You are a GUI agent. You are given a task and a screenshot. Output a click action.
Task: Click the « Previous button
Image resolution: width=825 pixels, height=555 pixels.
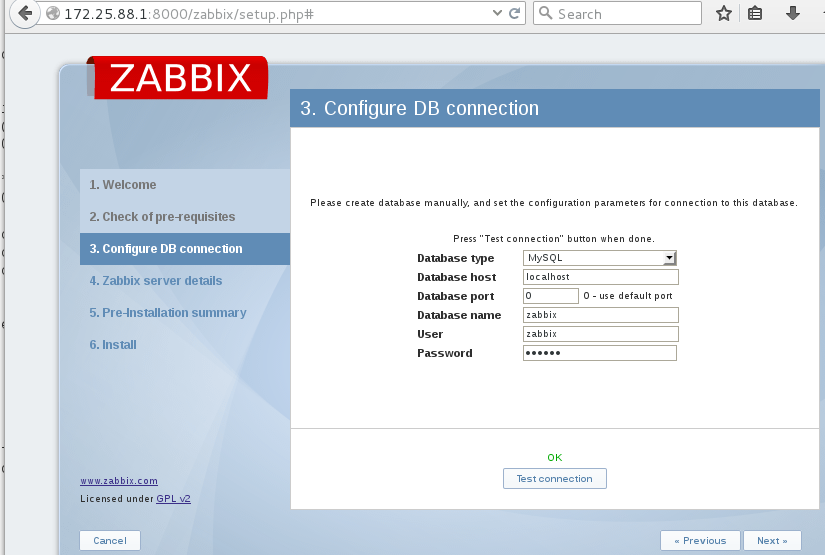700,540
